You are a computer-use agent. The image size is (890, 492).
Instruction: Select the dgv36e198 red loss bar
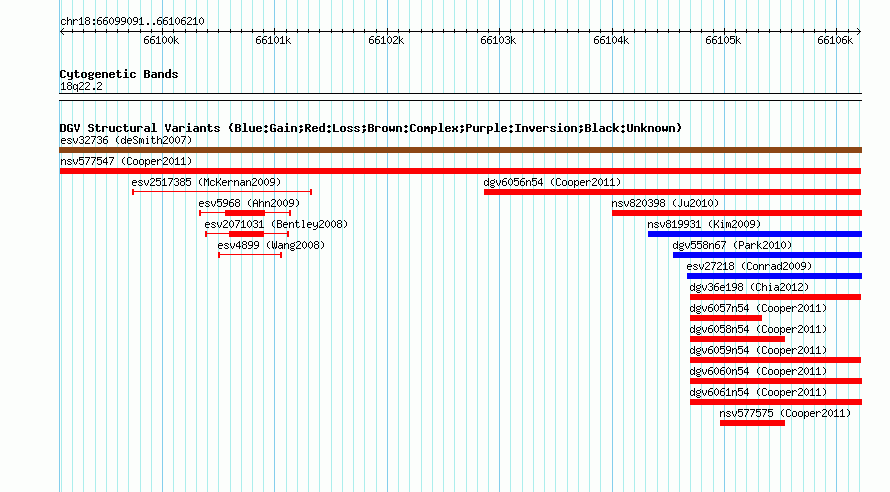click(775, 297)
